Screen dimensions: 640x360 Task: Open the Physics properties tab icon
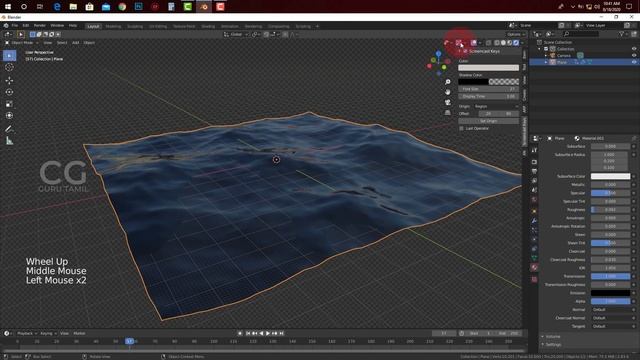click(x=534, y=240)
